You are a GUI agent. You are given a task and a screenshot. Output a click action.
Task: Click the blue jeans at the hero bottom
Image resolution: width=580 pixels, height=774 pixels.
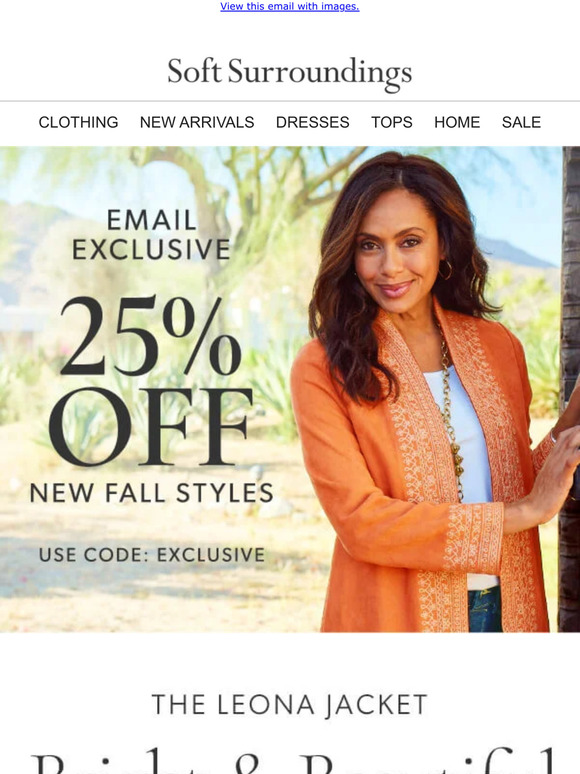point(484,610)
